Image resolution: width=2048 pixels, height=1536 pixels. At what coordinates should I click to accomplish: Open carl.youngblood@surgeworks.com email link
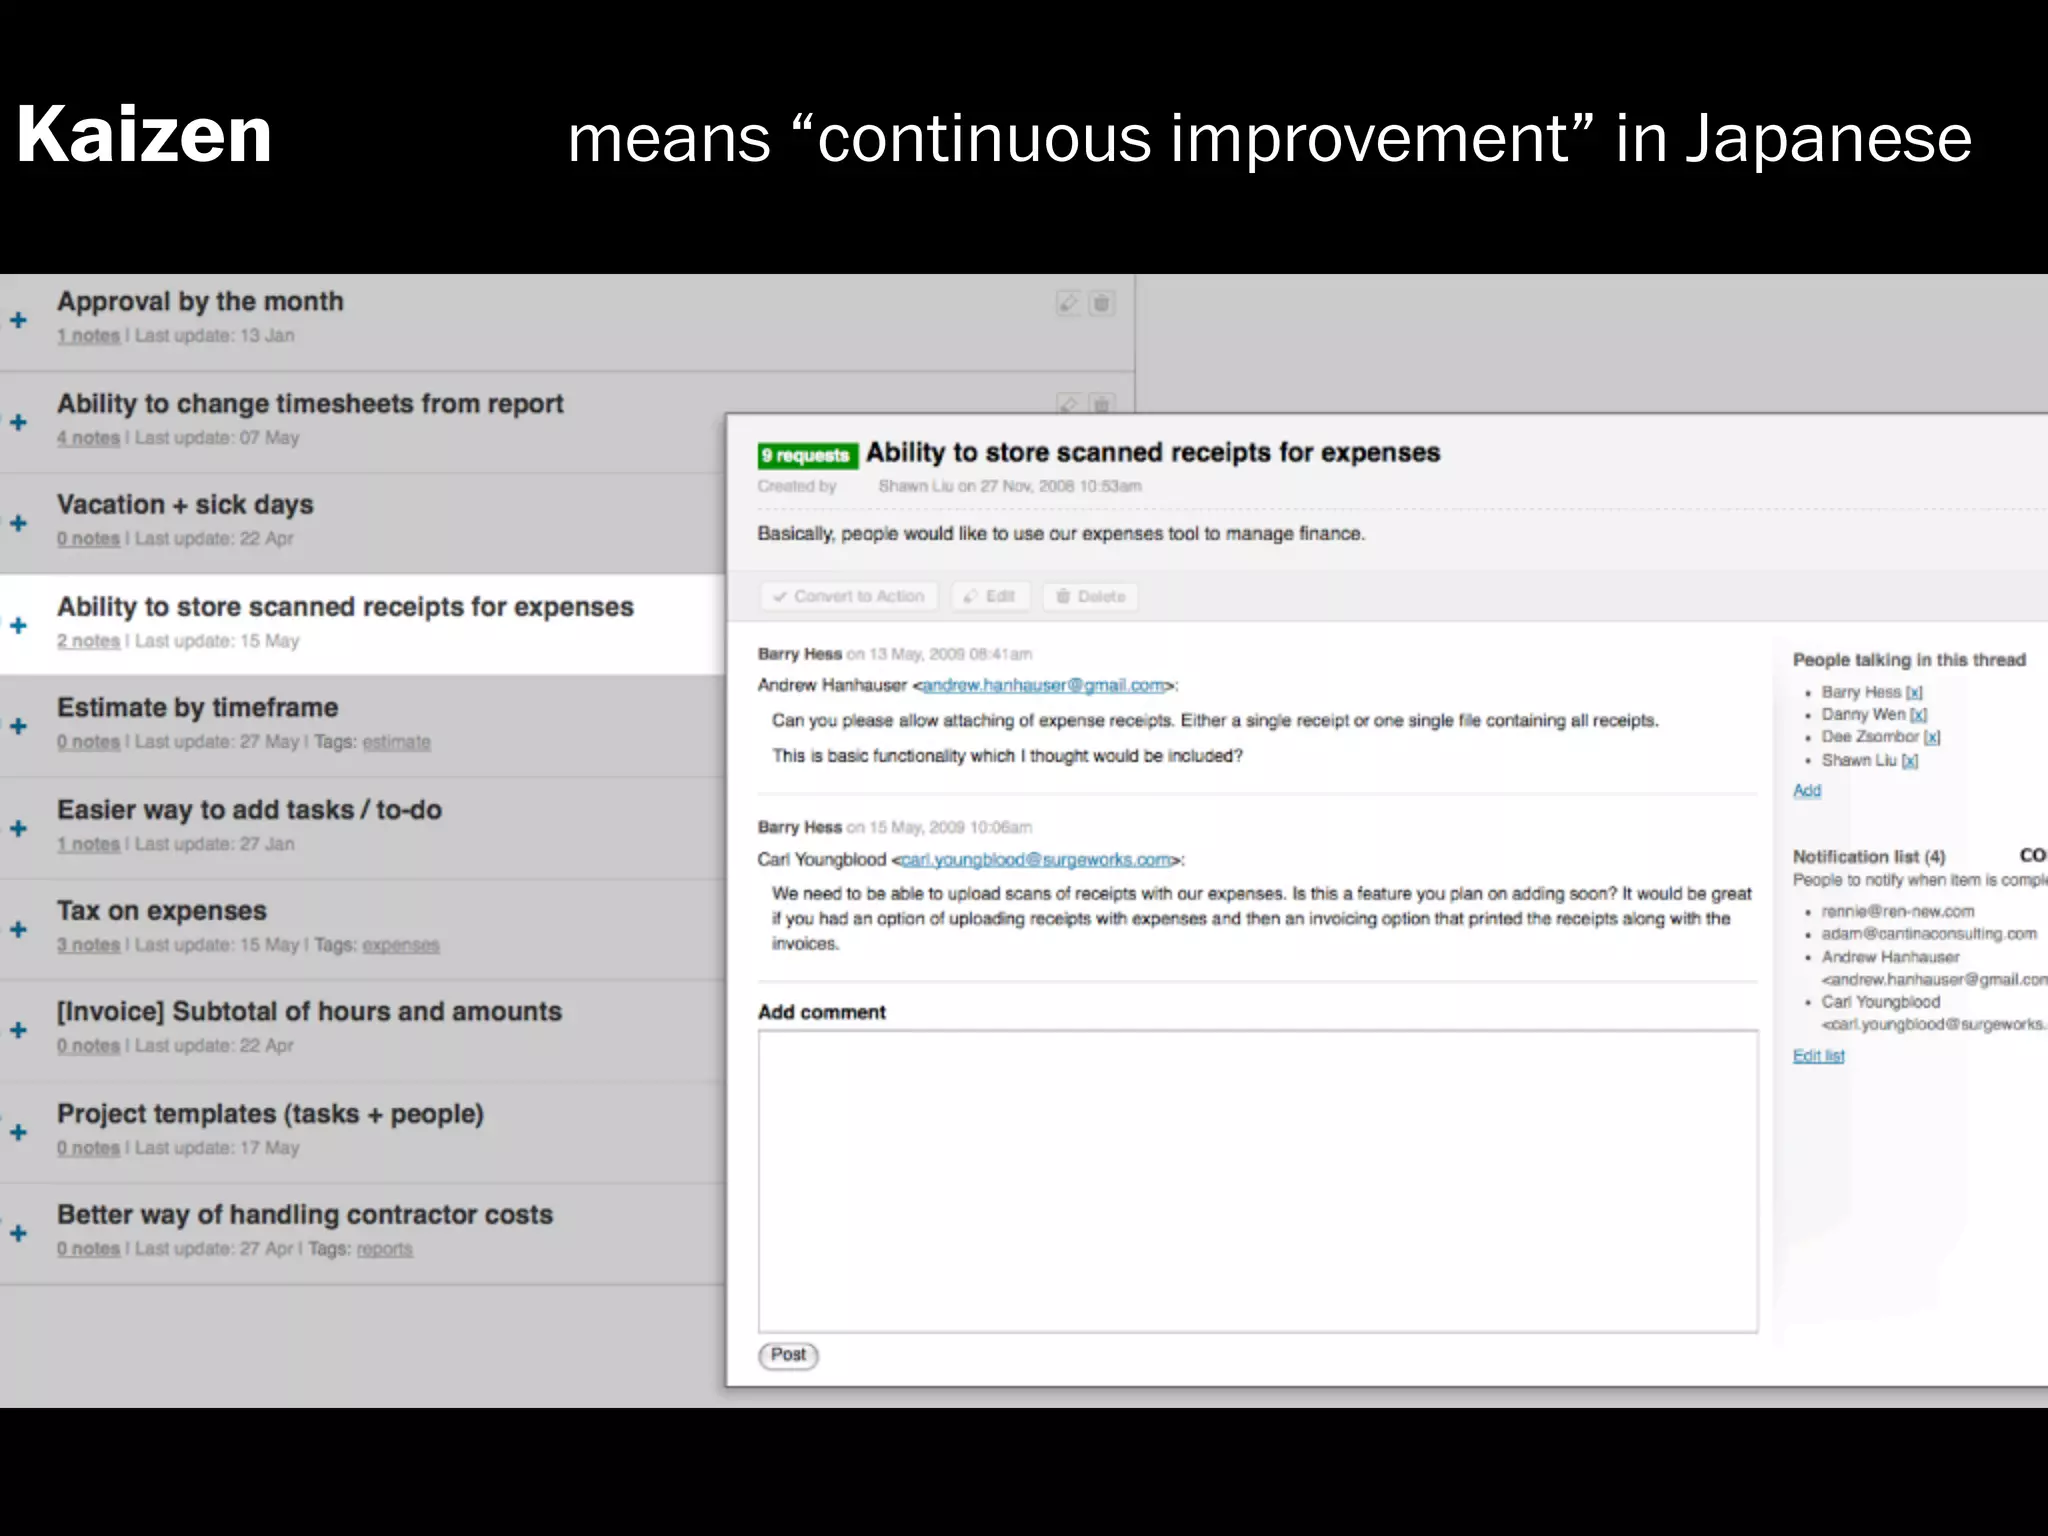[x=1036, y=859]
